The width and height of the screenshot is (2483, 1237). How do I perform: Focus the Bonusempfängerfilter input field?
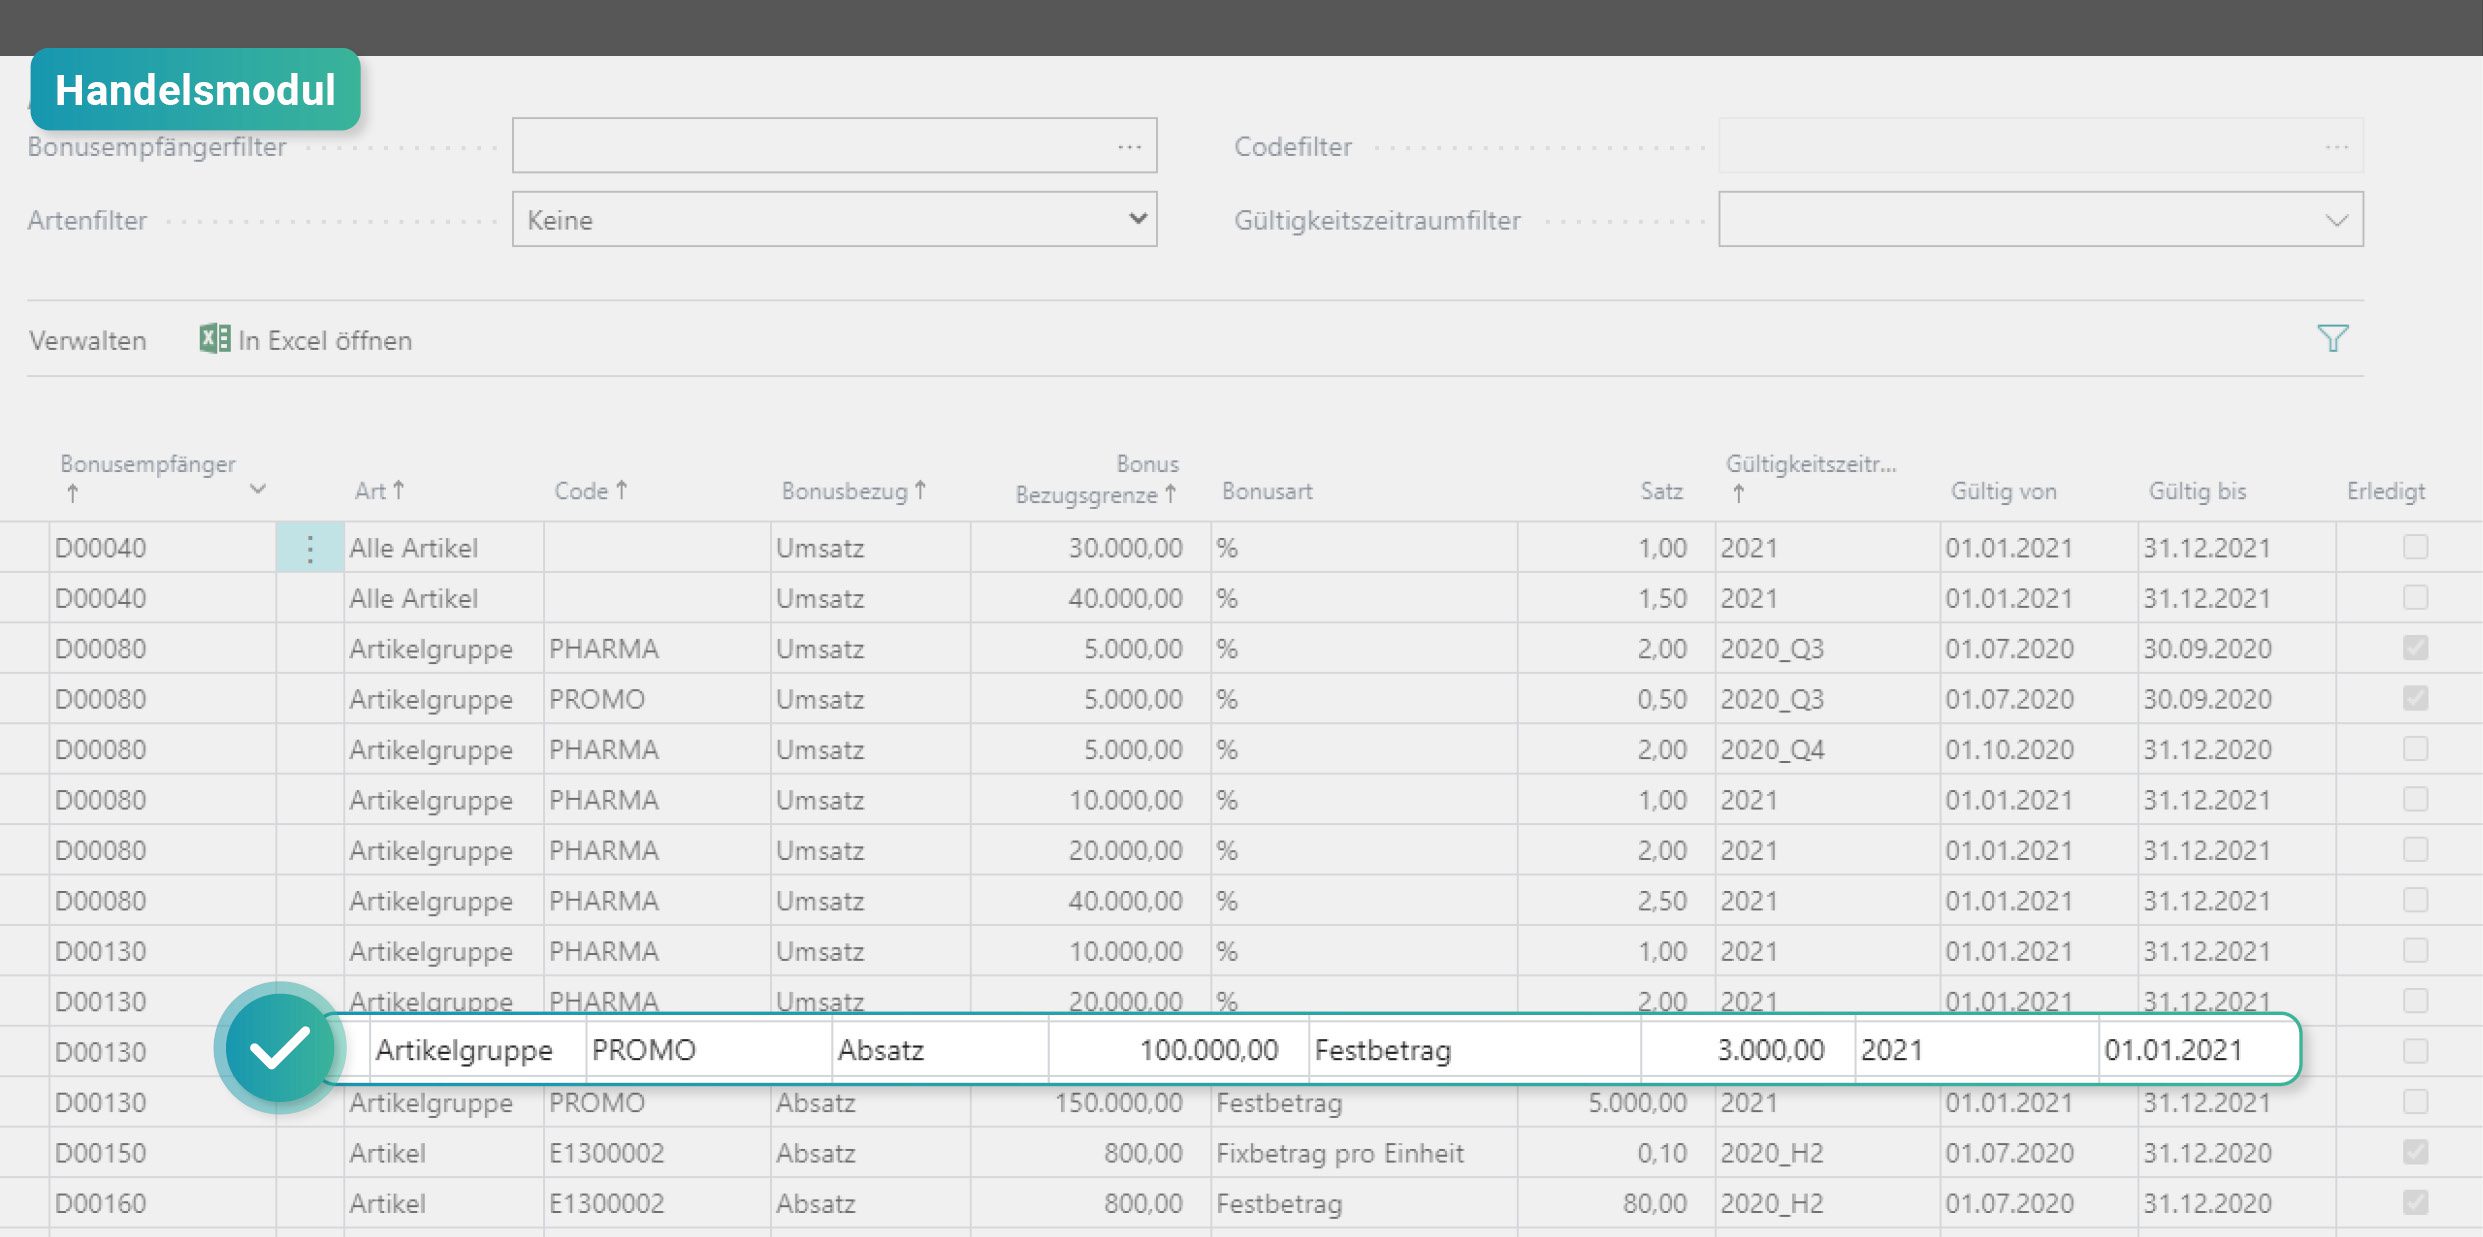834,145
